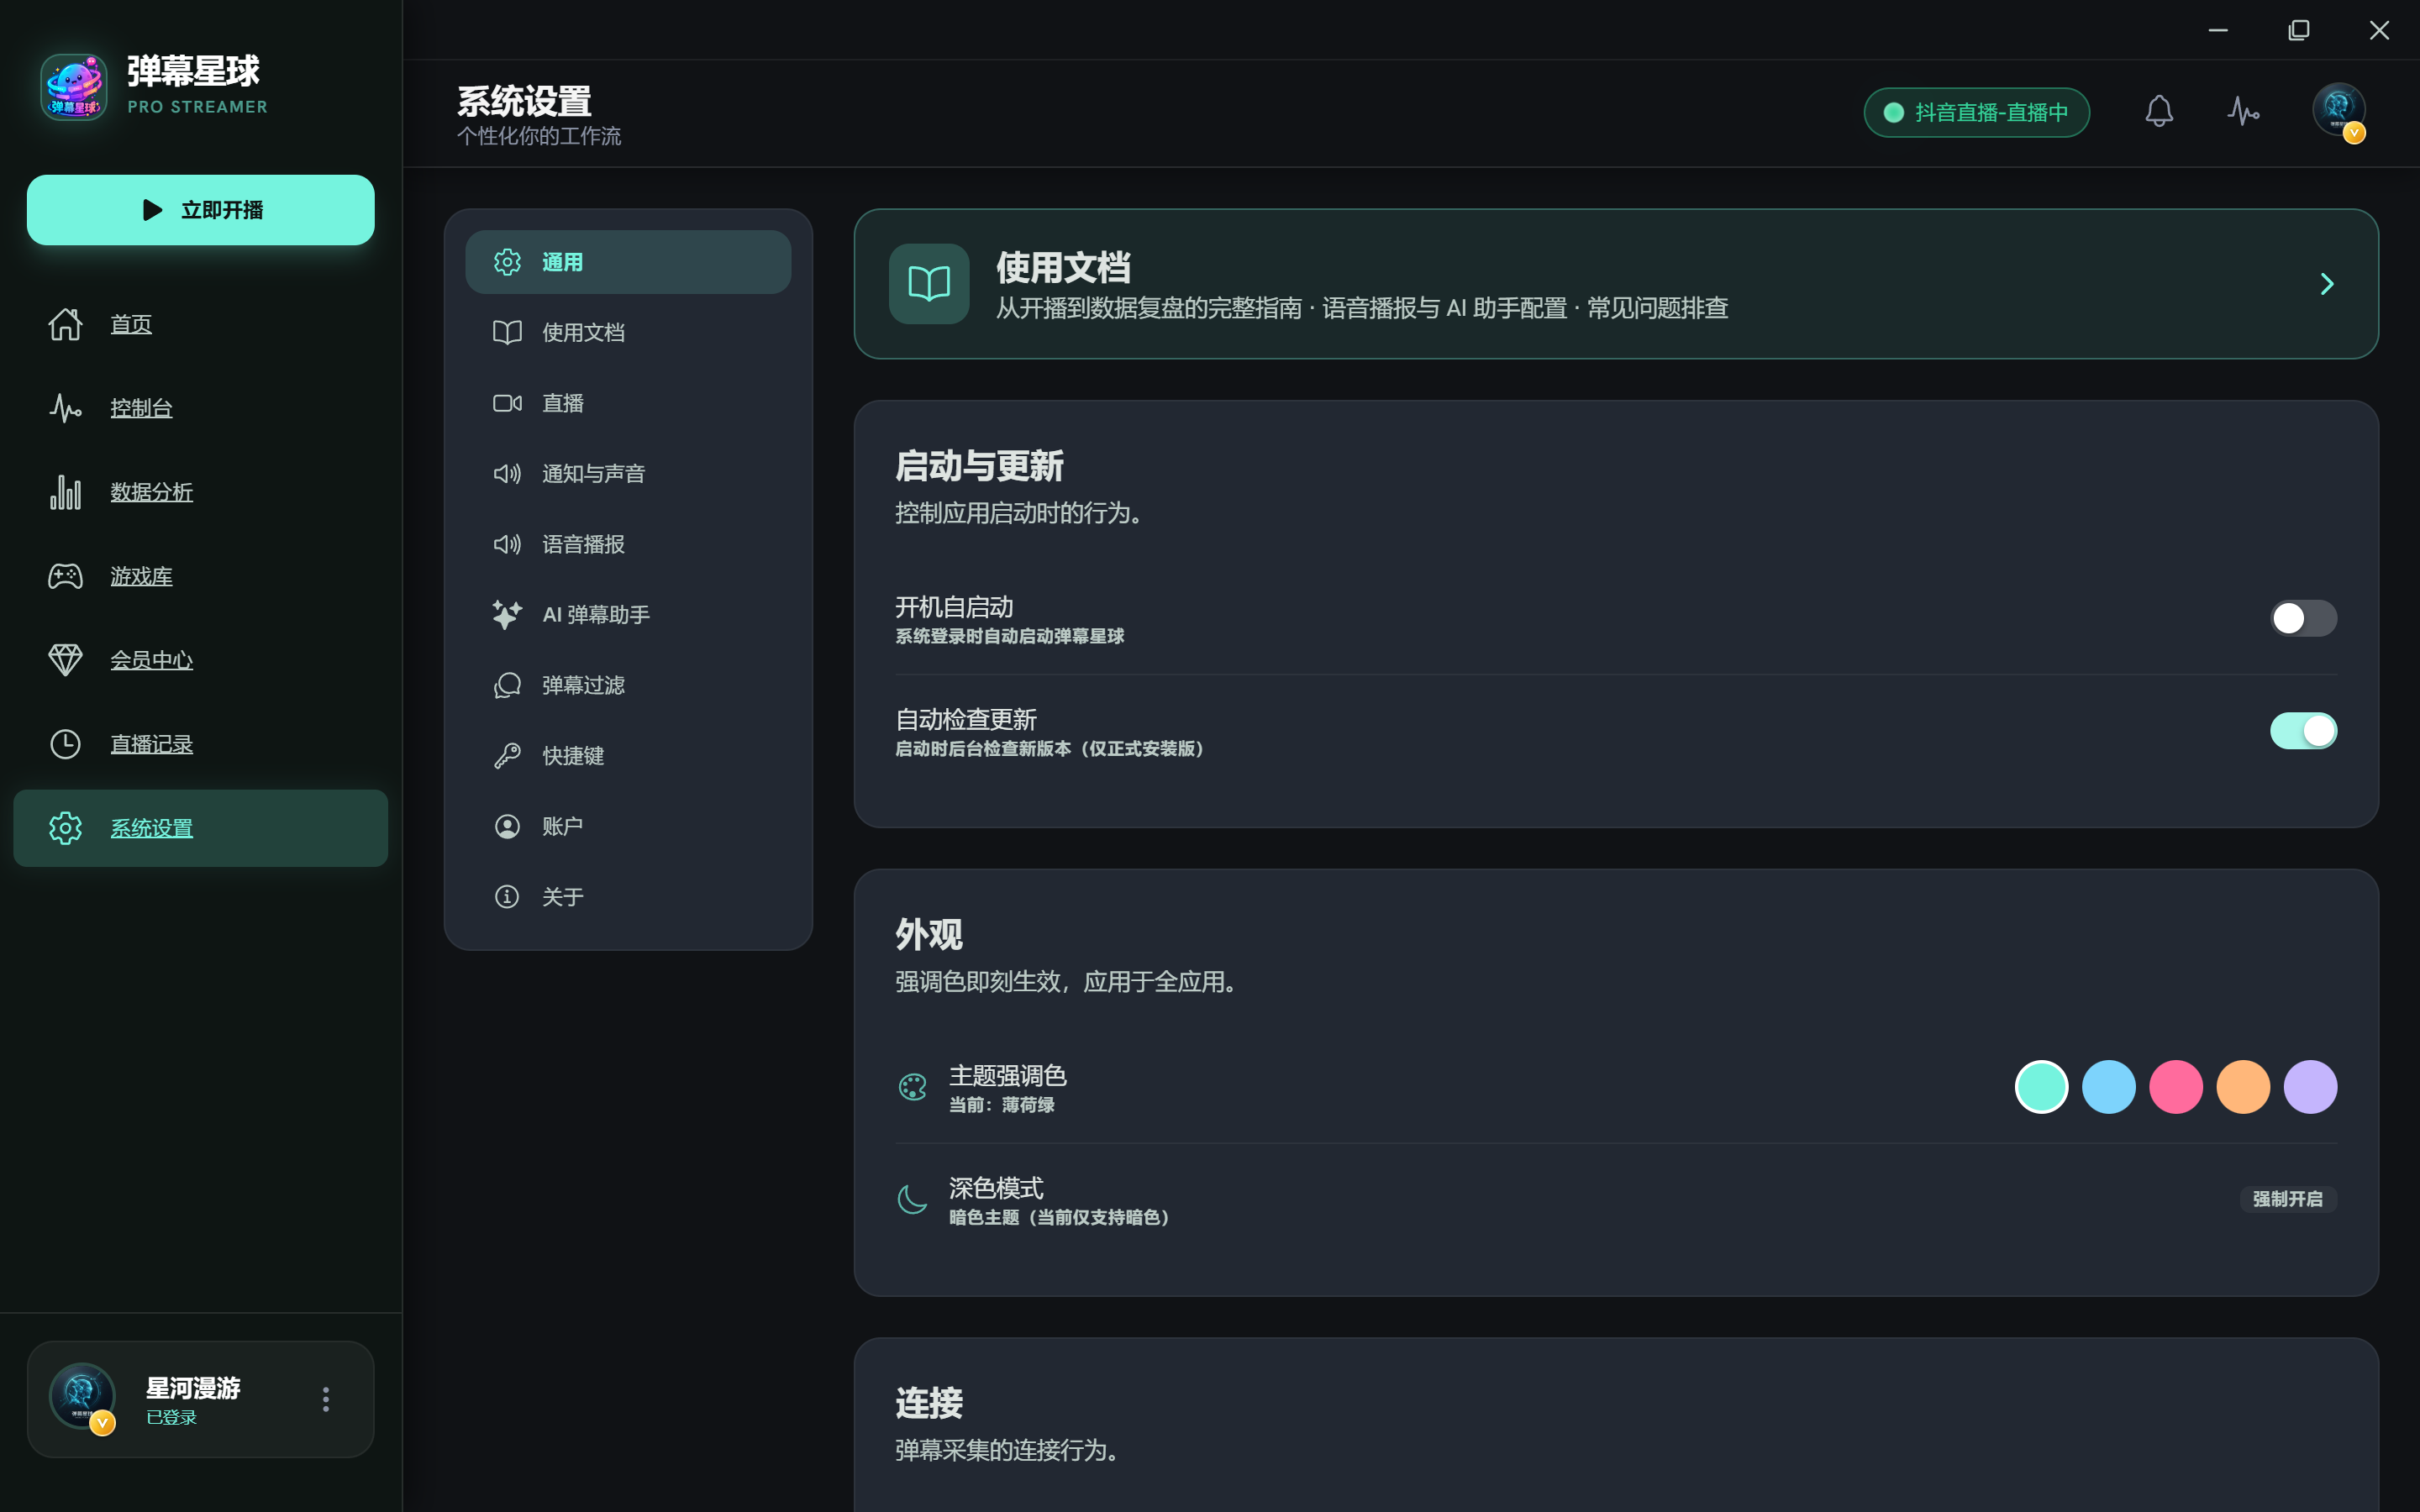Click the moon icon beside 深色模式
This screenshot has width=2420, height=1512.
pyautogui.click(x=912, y=1199)
